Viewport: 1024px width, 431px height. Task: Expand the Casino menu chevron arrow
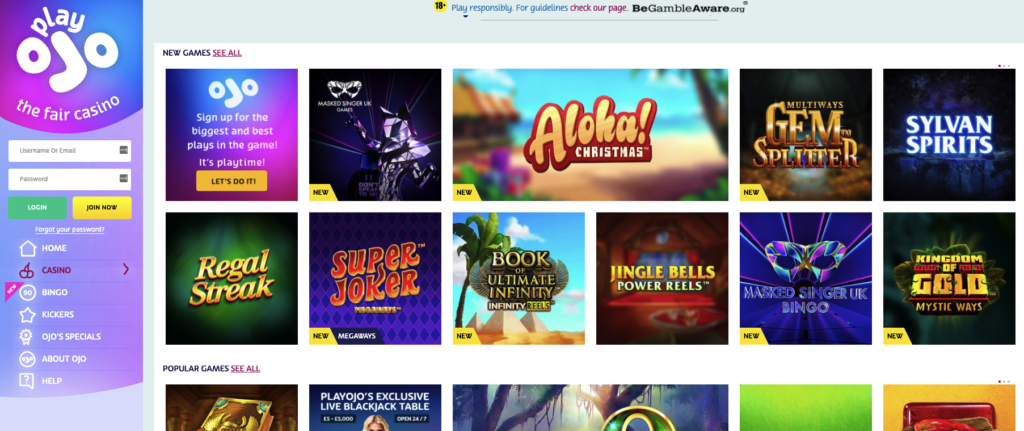click(x=126, y=270)
